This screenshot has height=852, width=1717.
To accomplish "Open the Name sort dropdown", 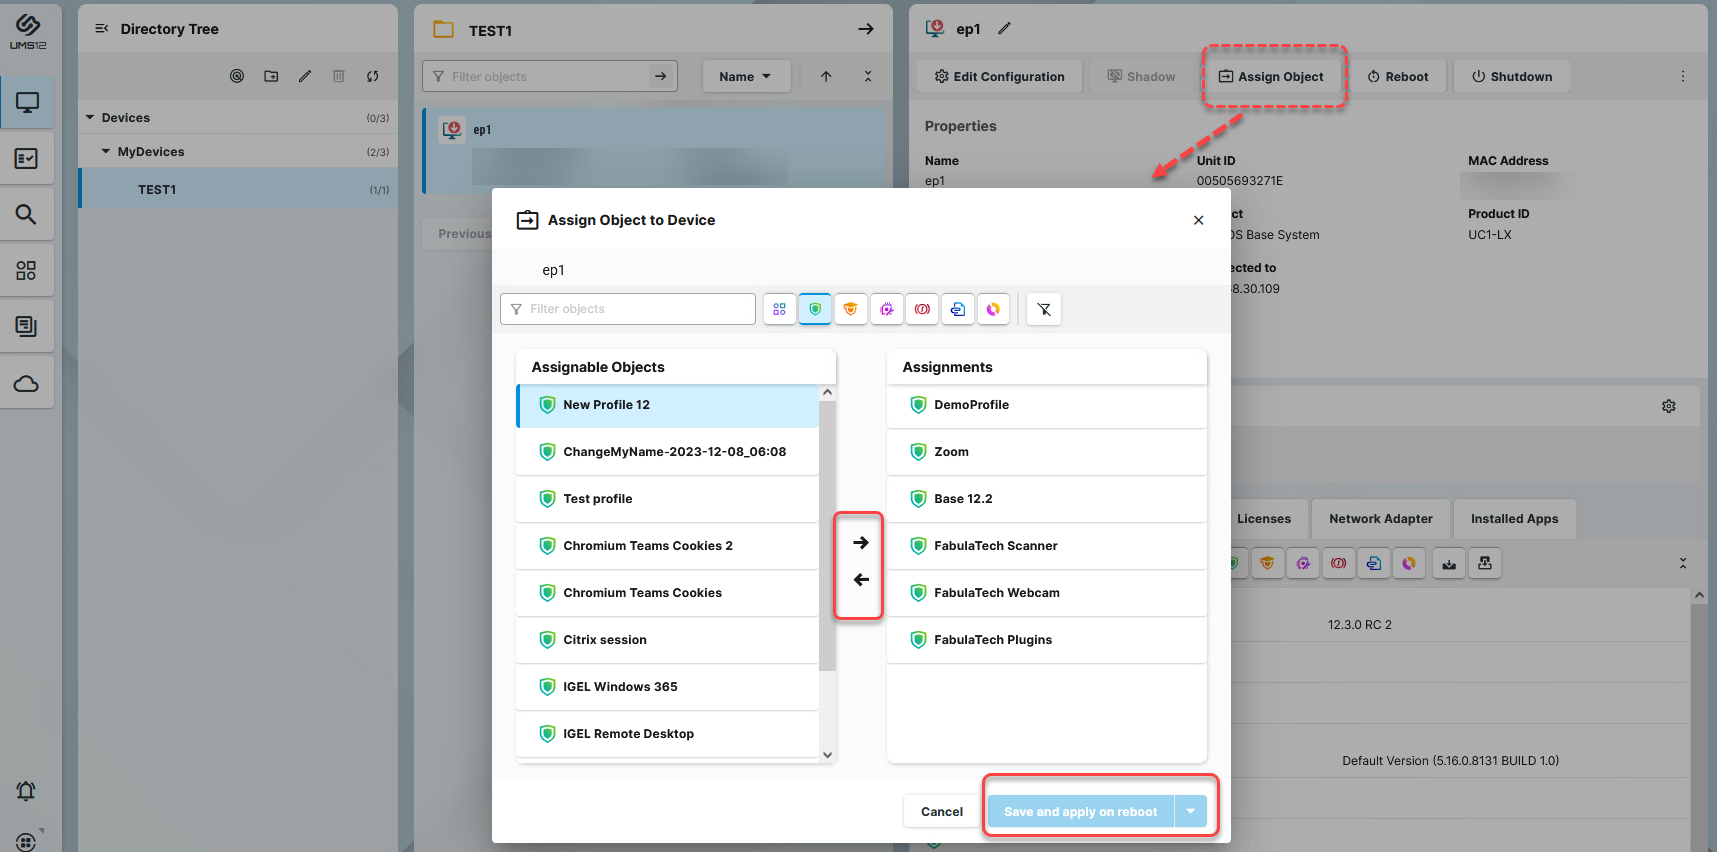I will (745, 77).
